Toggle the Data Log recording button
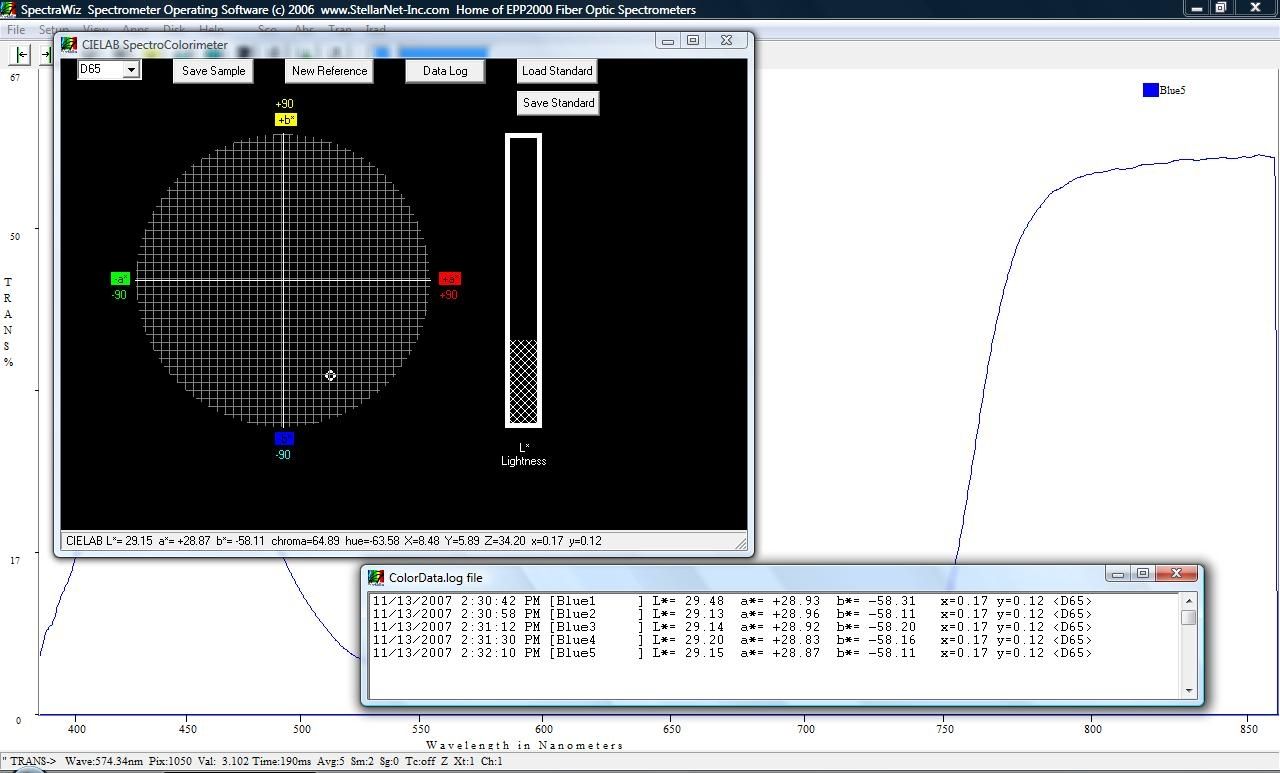 tap(444, 70)
